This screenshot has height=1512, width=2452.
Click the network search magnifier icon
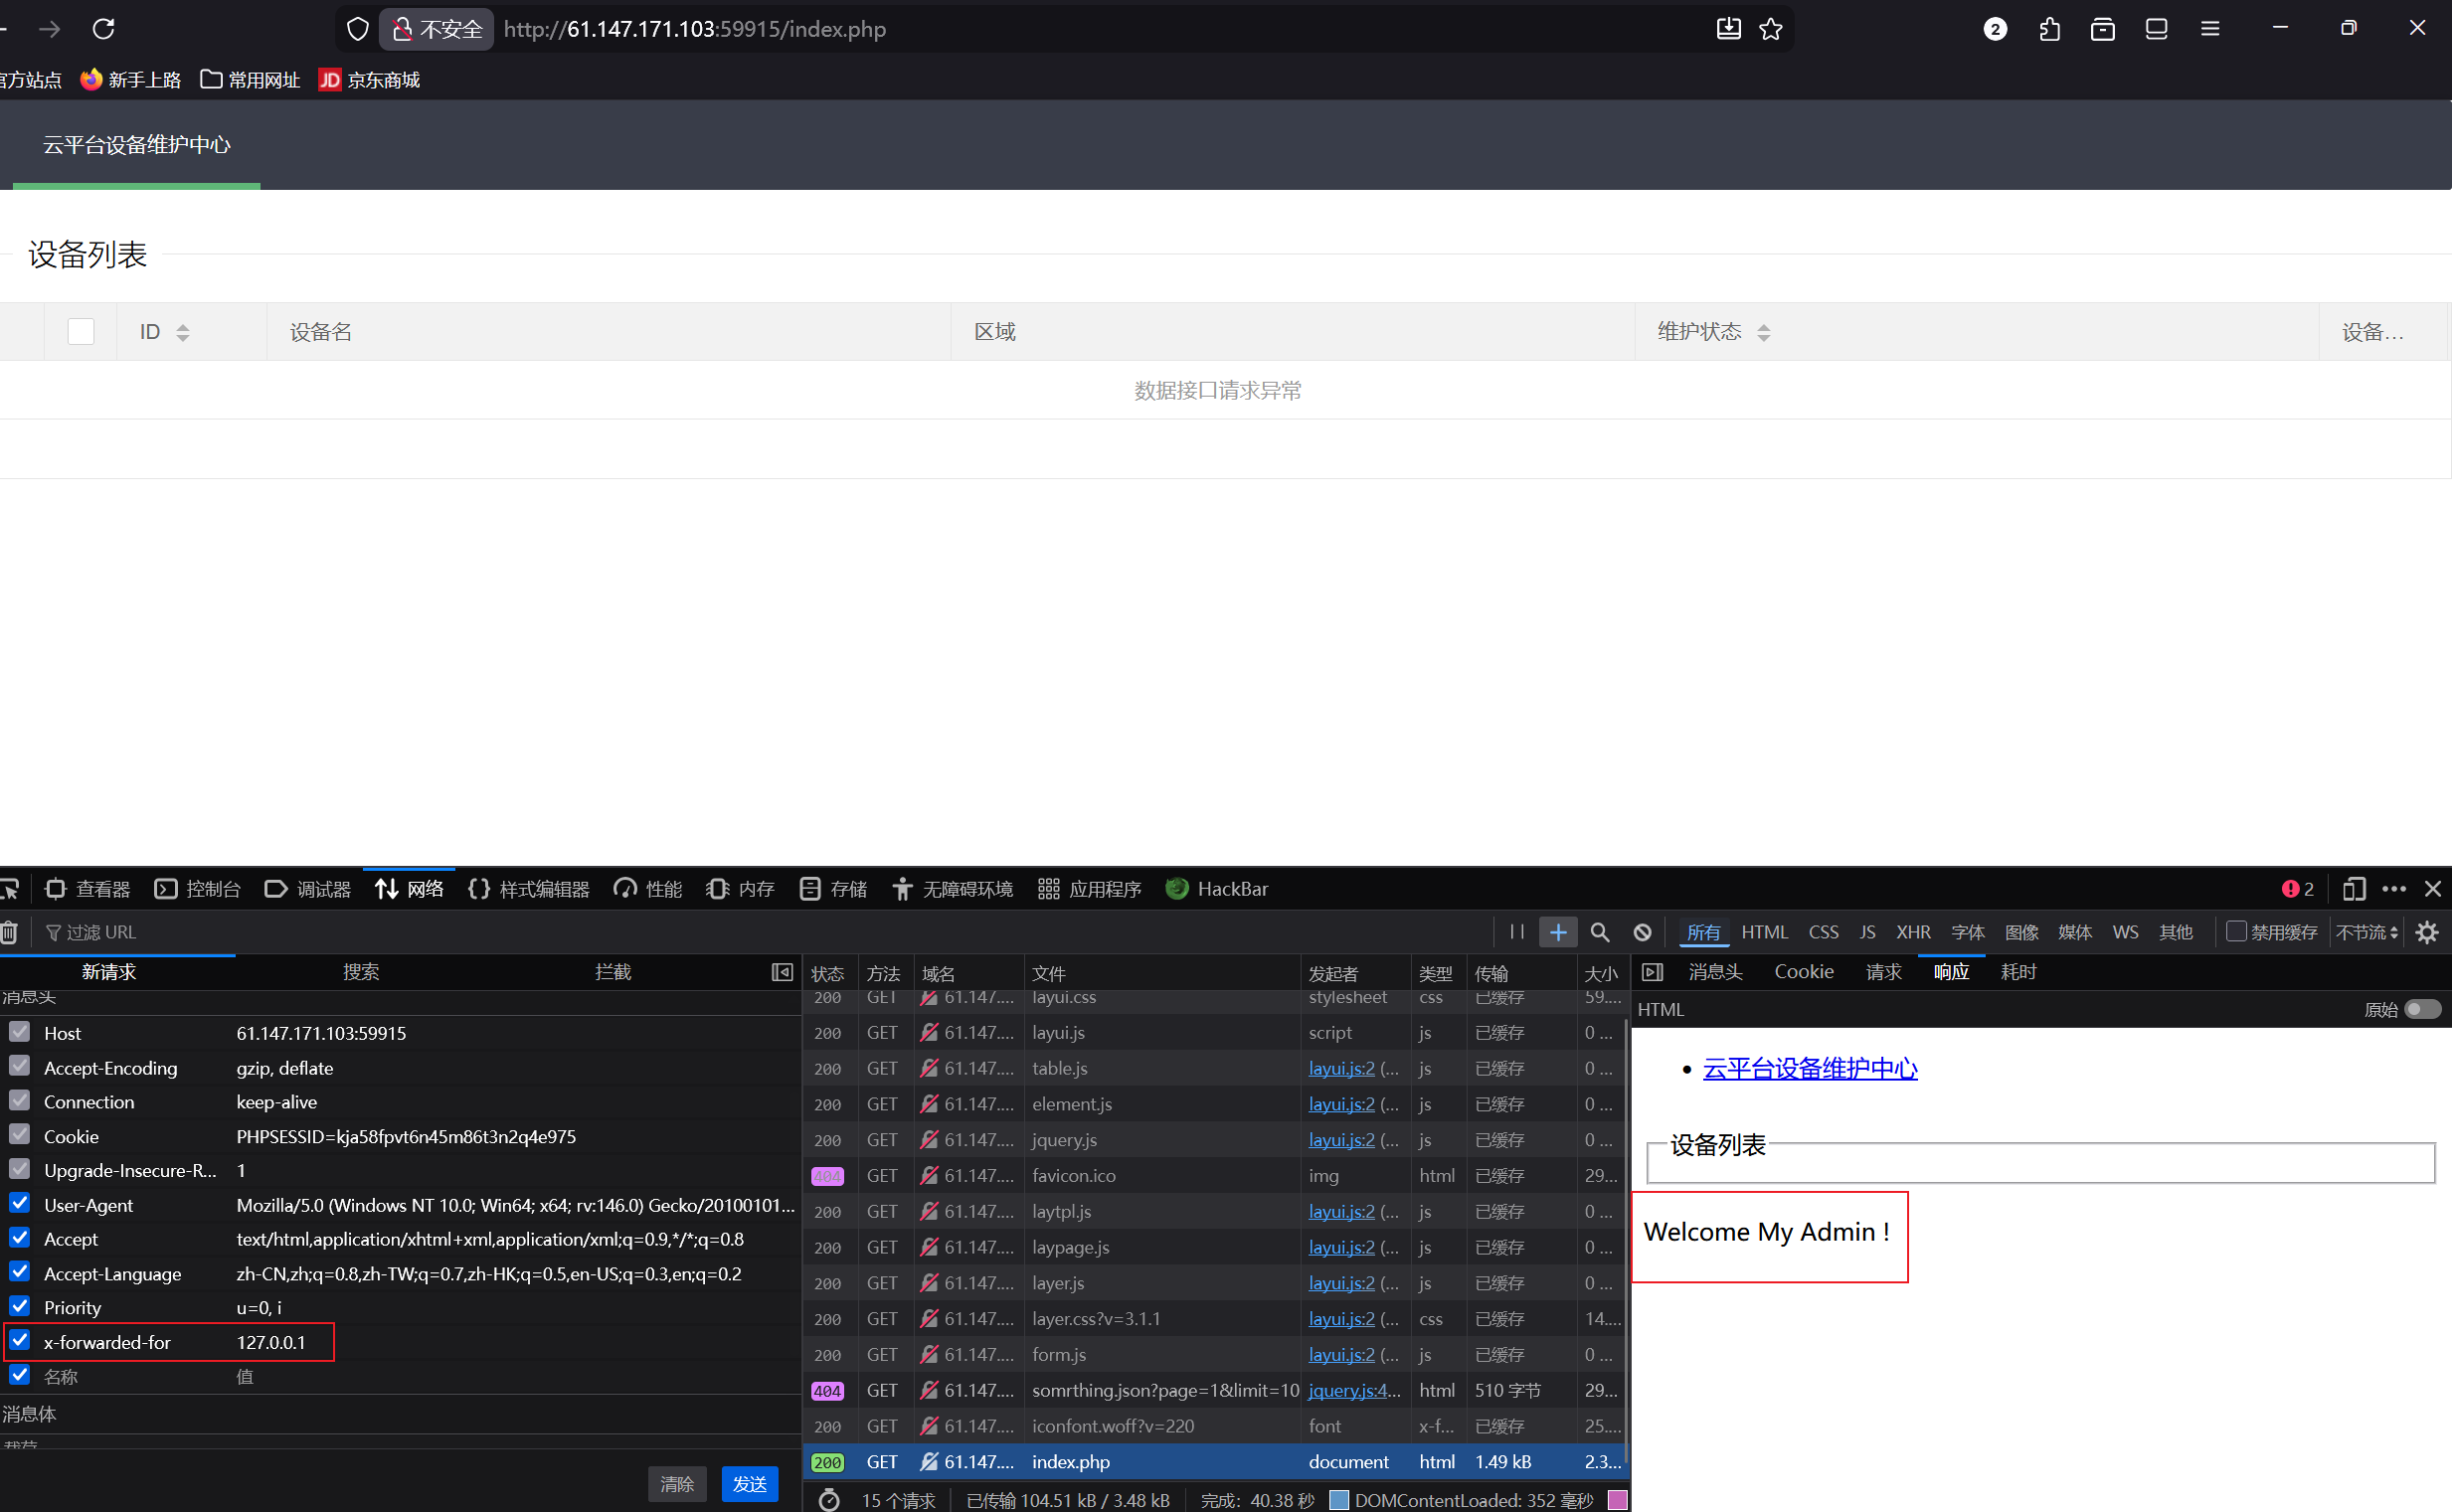tap(1600, 932)
